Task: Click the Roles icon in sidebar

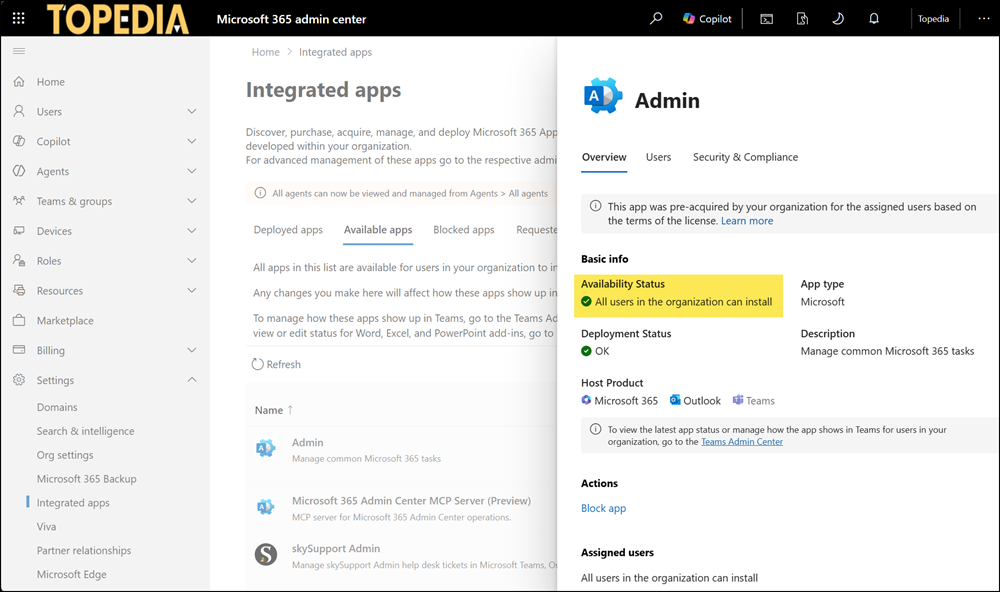Action: pos(19,260)
